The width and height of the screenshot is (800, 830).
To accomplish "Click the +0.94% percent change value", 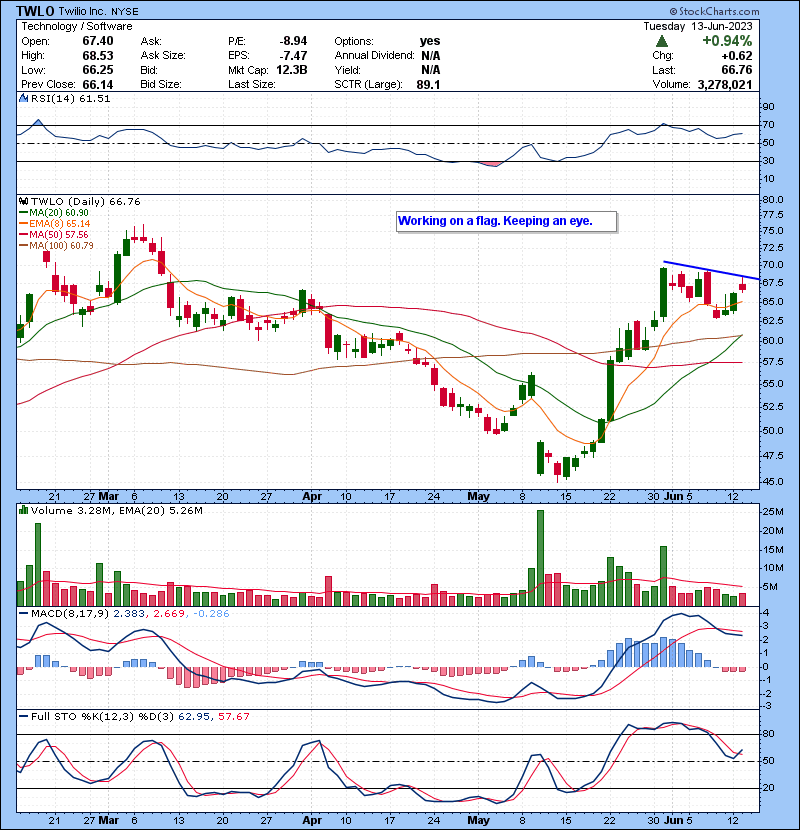I will [727, 41].
